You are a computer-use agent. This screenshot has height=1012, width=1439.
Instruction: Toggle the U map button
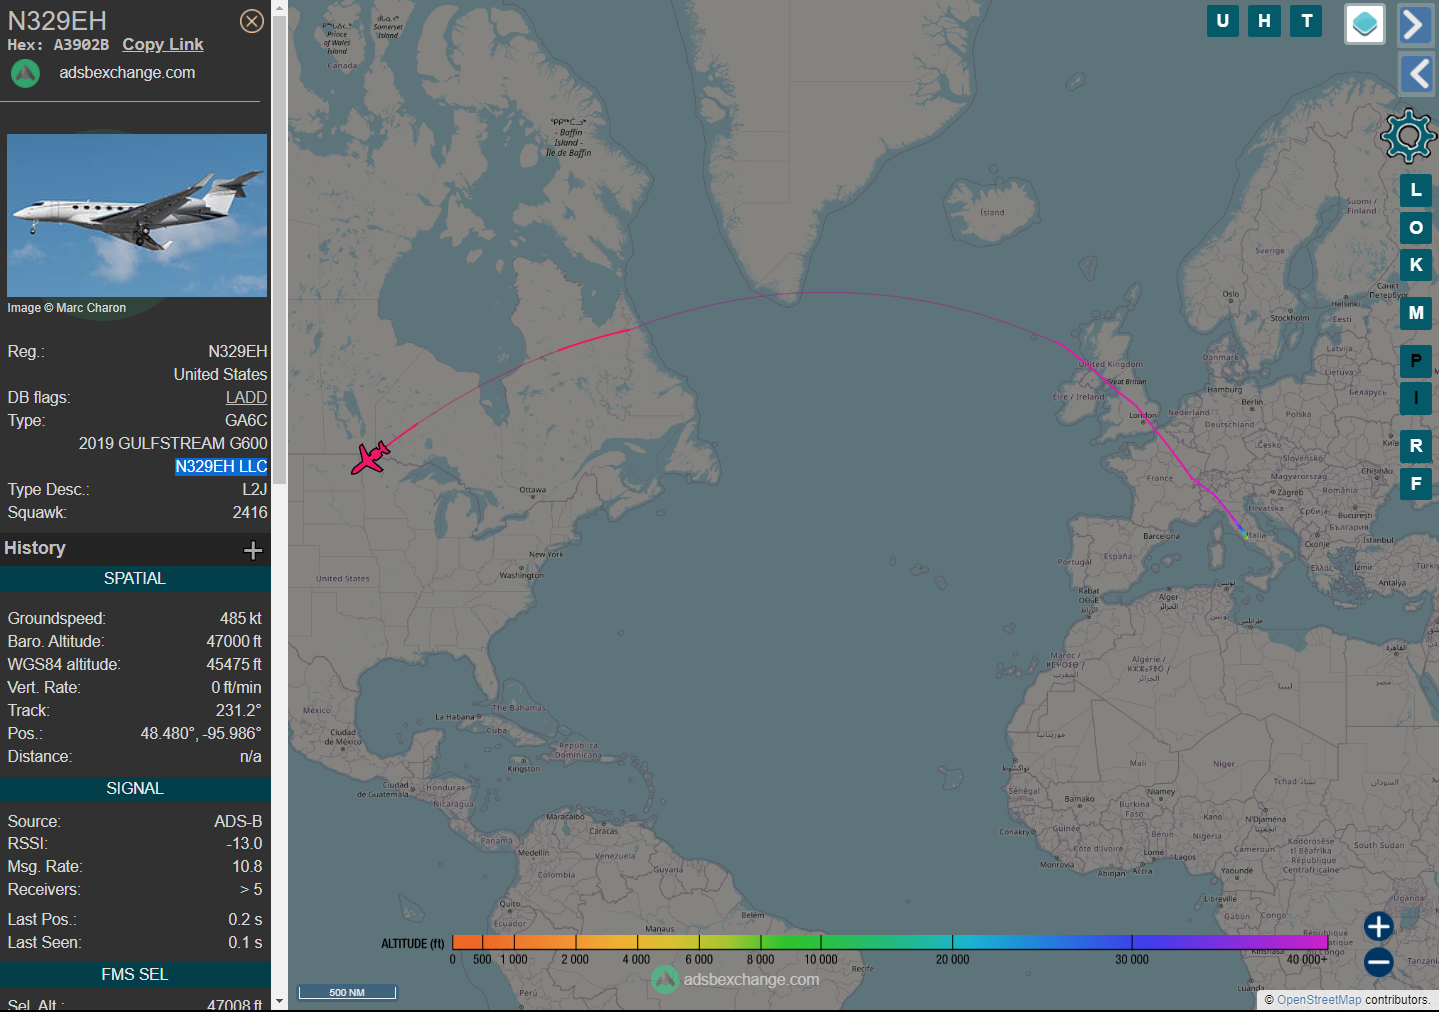pyautogui.click(x=1222, y=21)
